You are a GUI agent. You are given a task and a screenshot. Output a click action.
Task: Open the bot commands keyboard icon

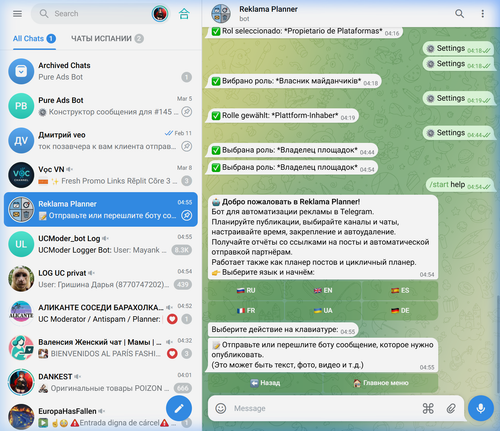(x=428, y=408)
